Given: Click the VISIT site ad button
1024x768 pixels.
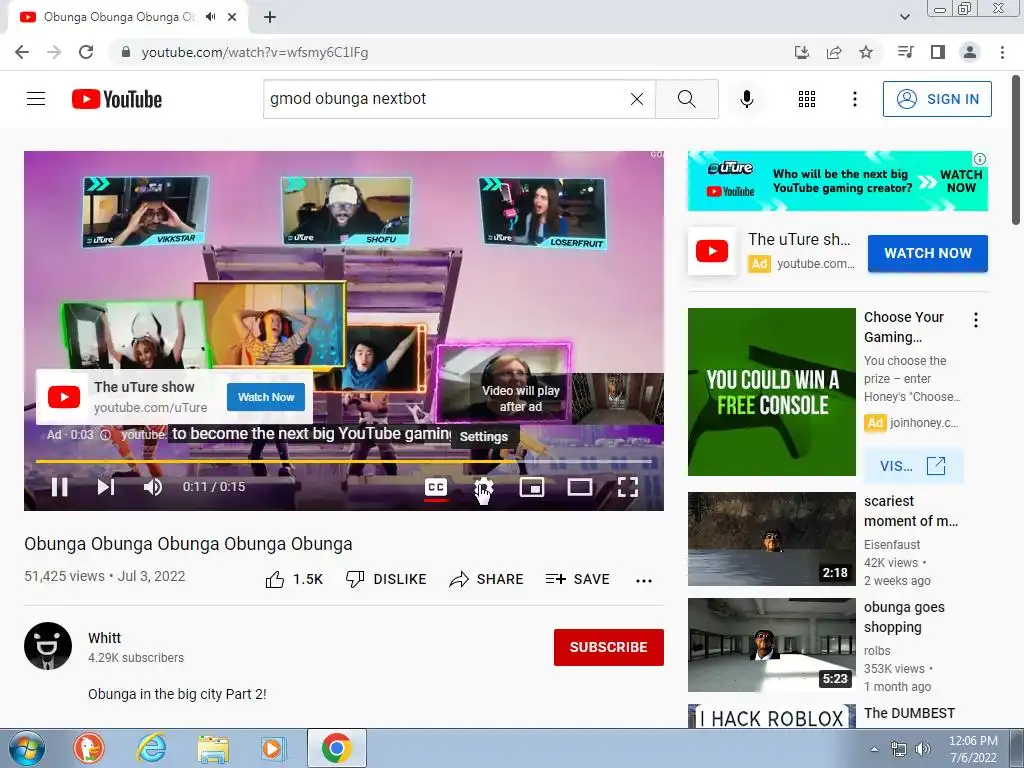Looking at the screenshot, I should pyautogui.click(x=913, y=466).
